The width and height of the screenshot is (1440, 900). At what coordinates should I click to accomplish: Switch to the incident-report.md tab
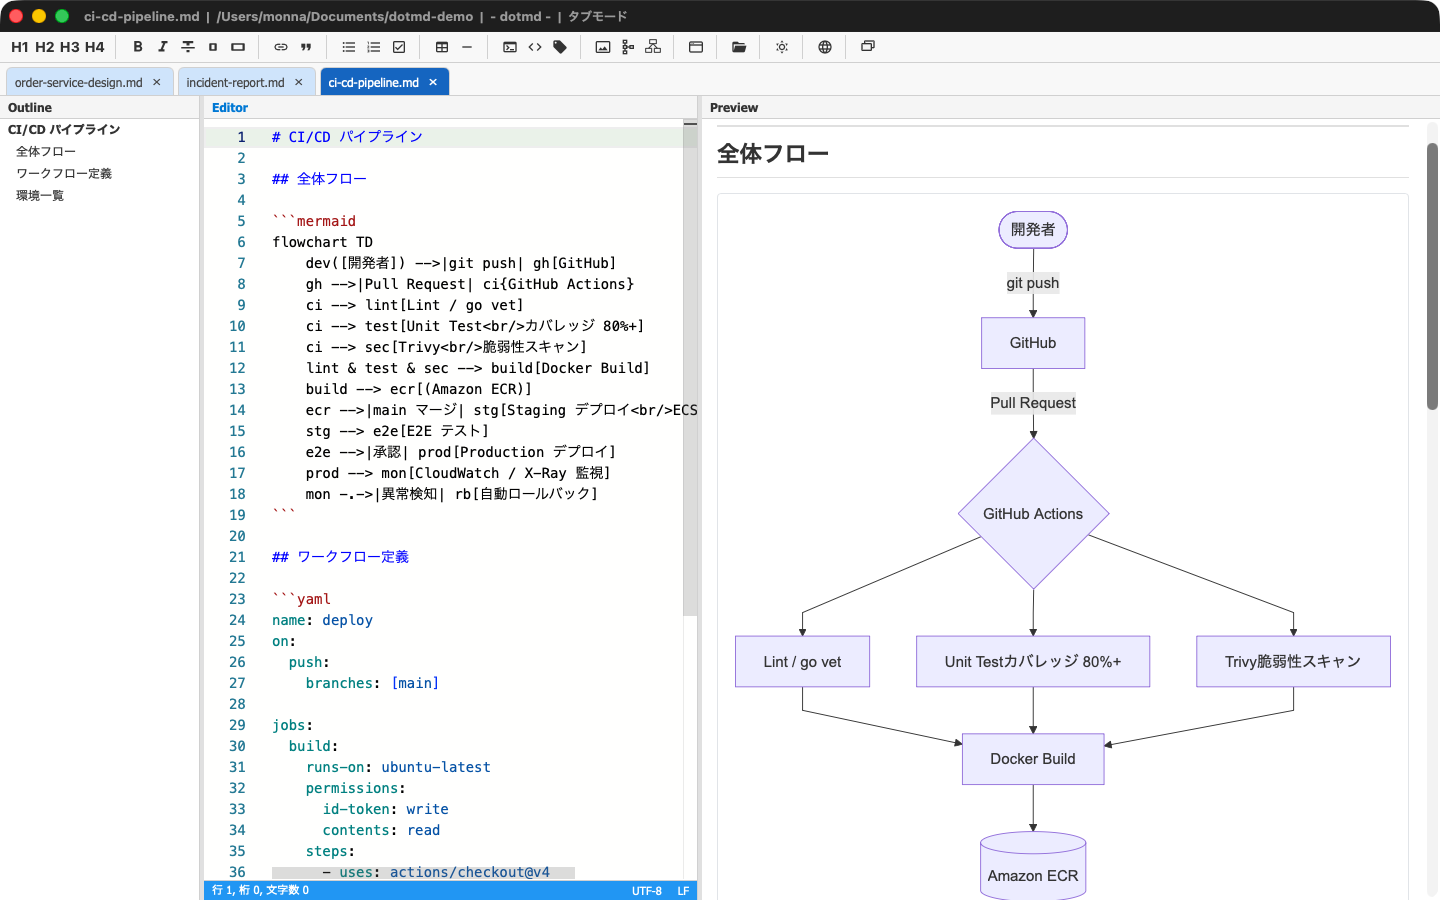click(235, 82)
